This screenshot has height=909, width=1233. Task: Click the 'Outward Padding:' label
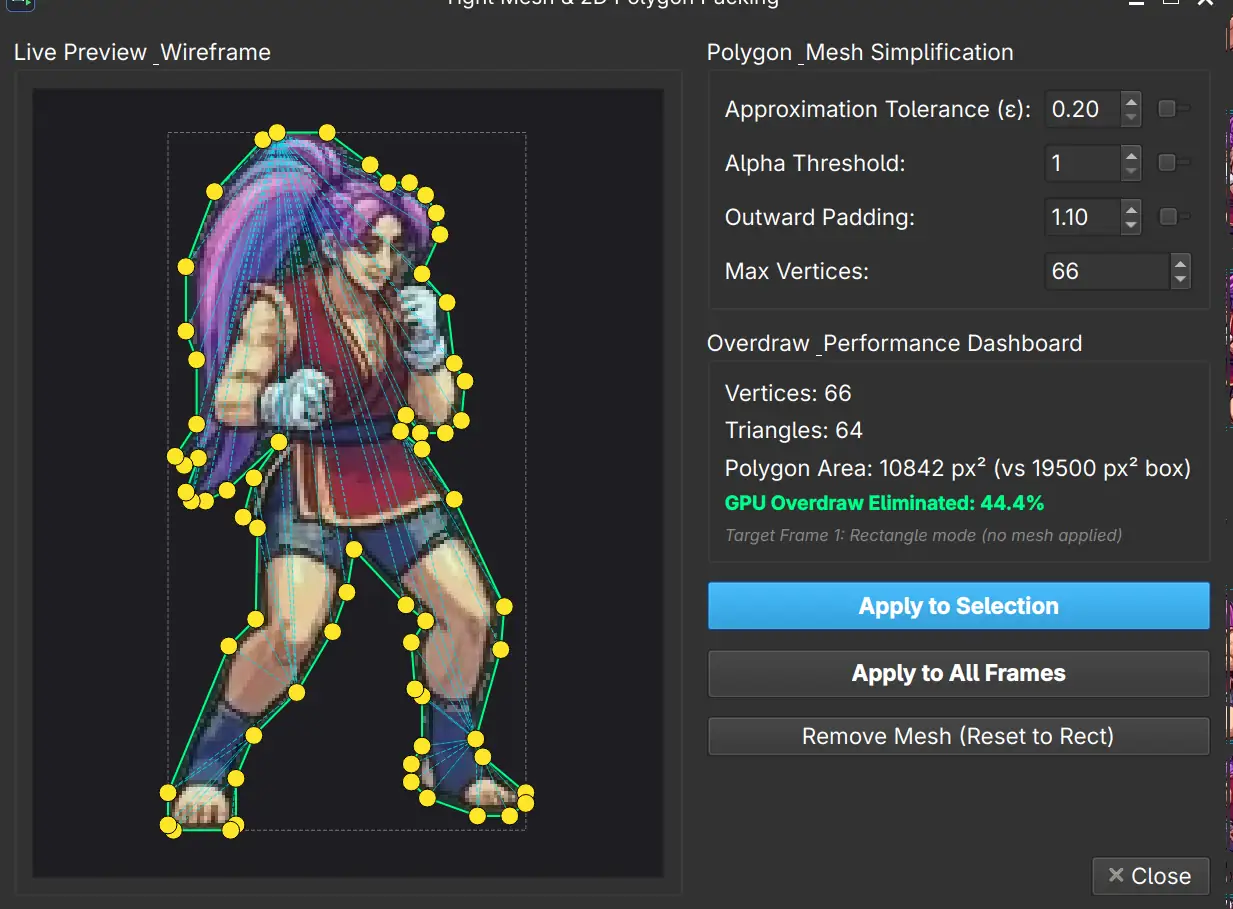pos(820,217)
